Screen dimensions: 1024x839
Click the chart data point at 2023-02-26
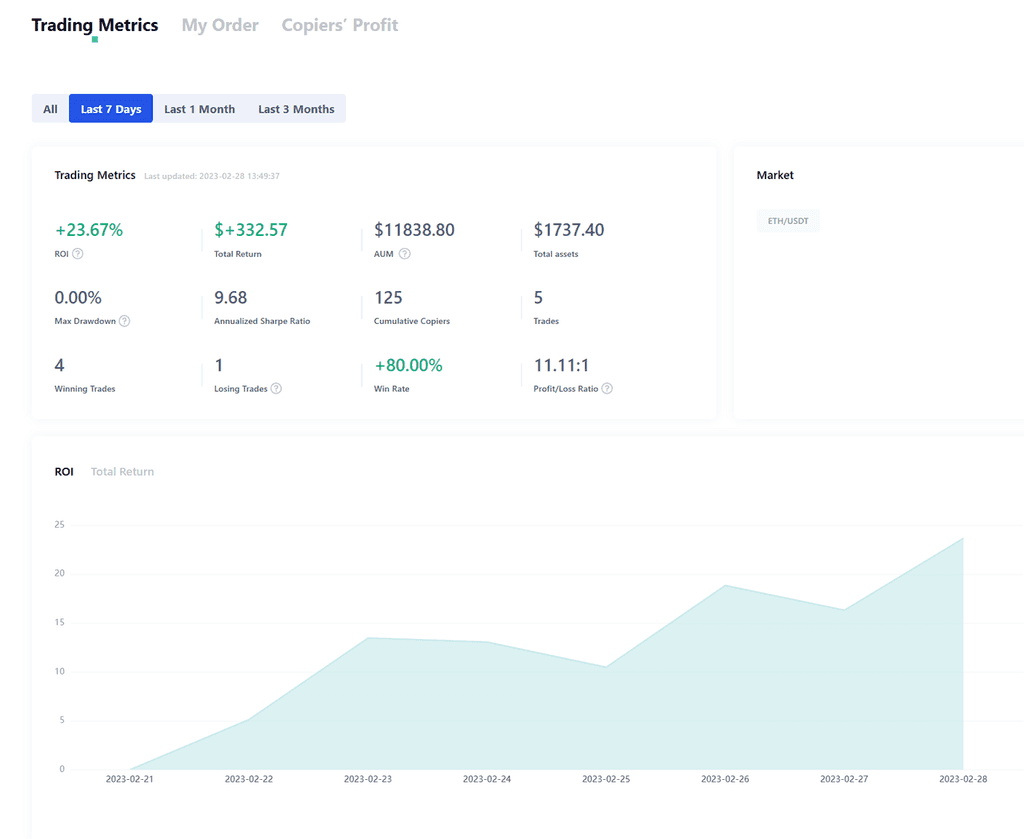(x=725, y=585)
